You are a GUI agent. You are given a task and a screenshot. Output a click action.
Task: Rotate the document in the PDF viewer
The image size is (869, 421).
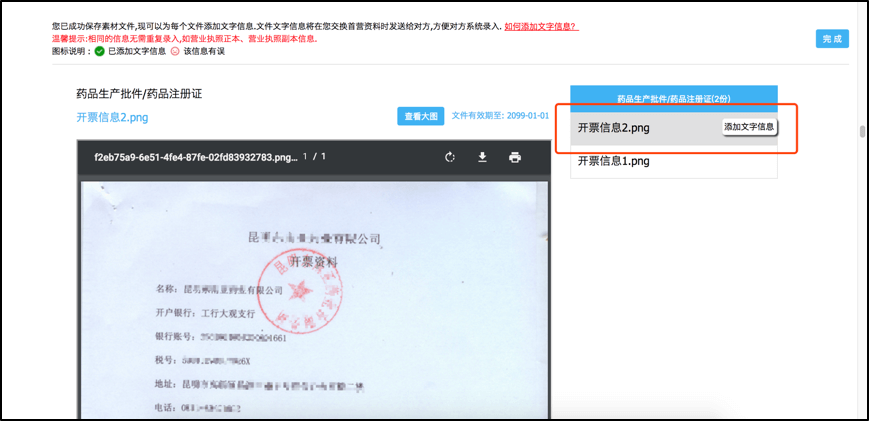coord(450,157)
